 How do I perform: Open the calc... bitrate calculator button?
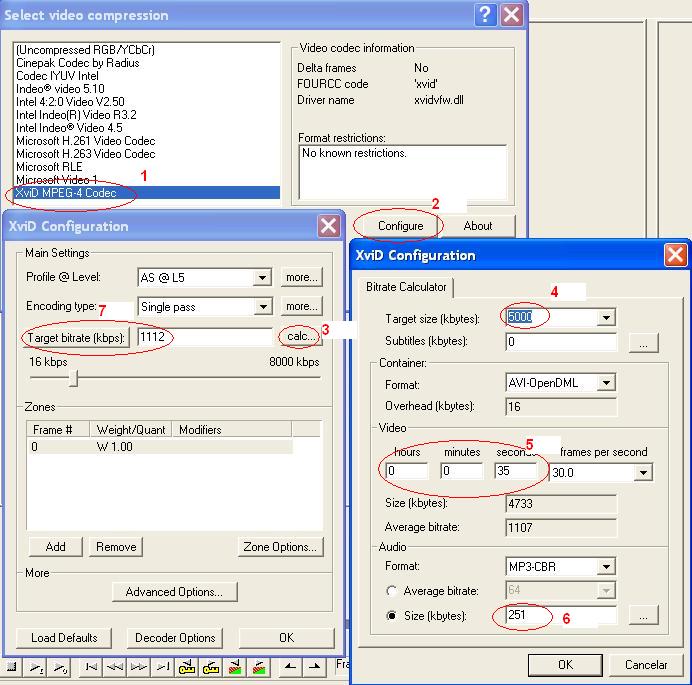tap(302, 336)
